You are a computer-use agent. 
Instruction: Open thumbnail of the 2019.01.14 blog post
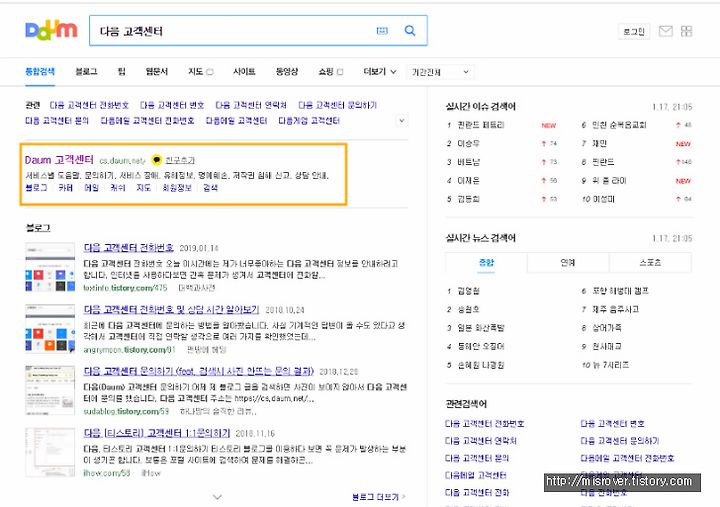pos(50,267)
